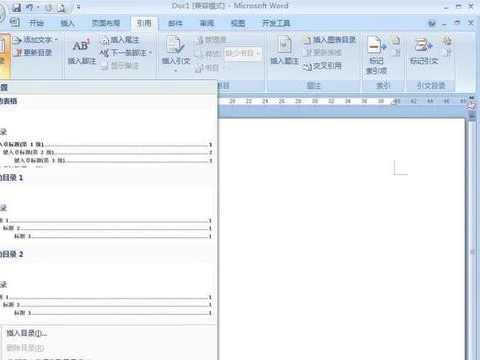Click 更新表格 (Update Table) in captions group
Viewport: 480px width, 360px height.
323,53
